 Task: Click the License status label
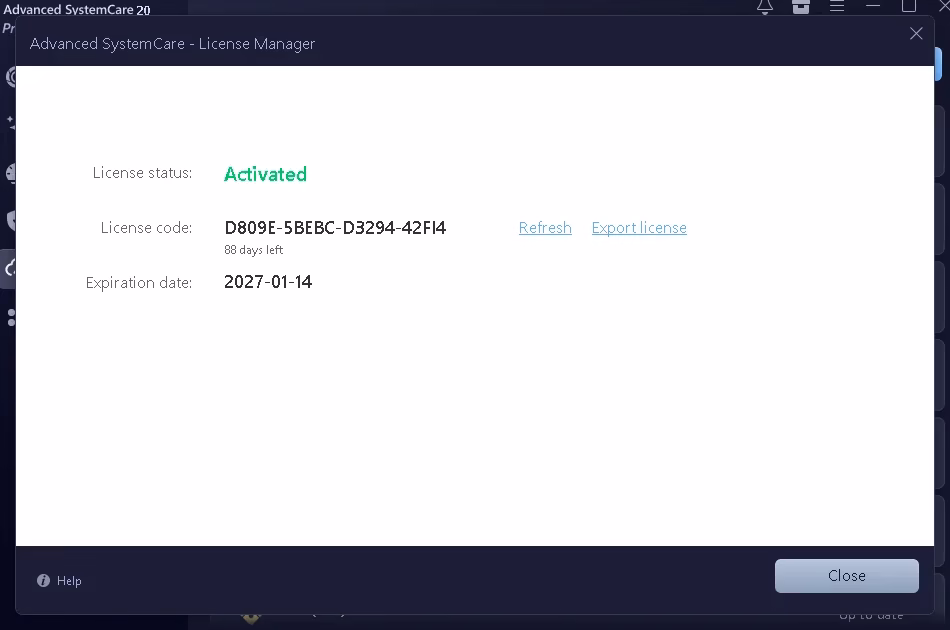142,173
